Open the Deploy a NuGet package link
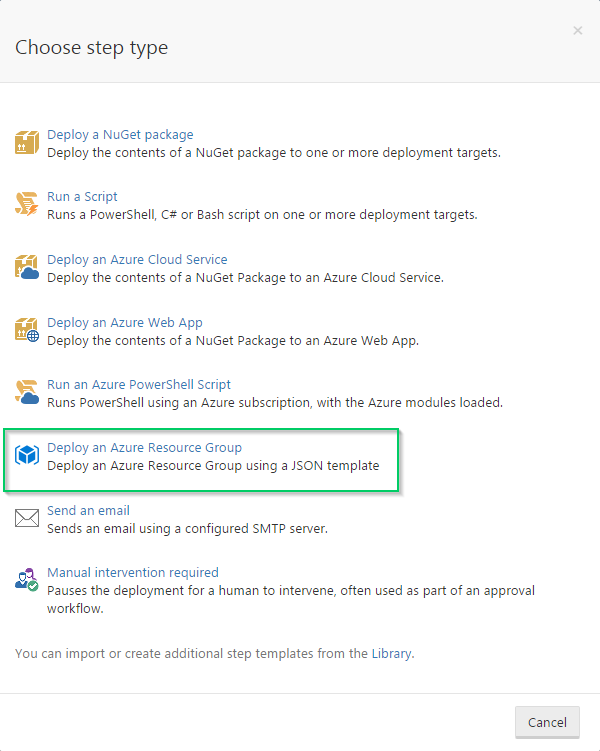Image resolution: width=600 pixels, height=751 pixels. [x=120, y=135]
